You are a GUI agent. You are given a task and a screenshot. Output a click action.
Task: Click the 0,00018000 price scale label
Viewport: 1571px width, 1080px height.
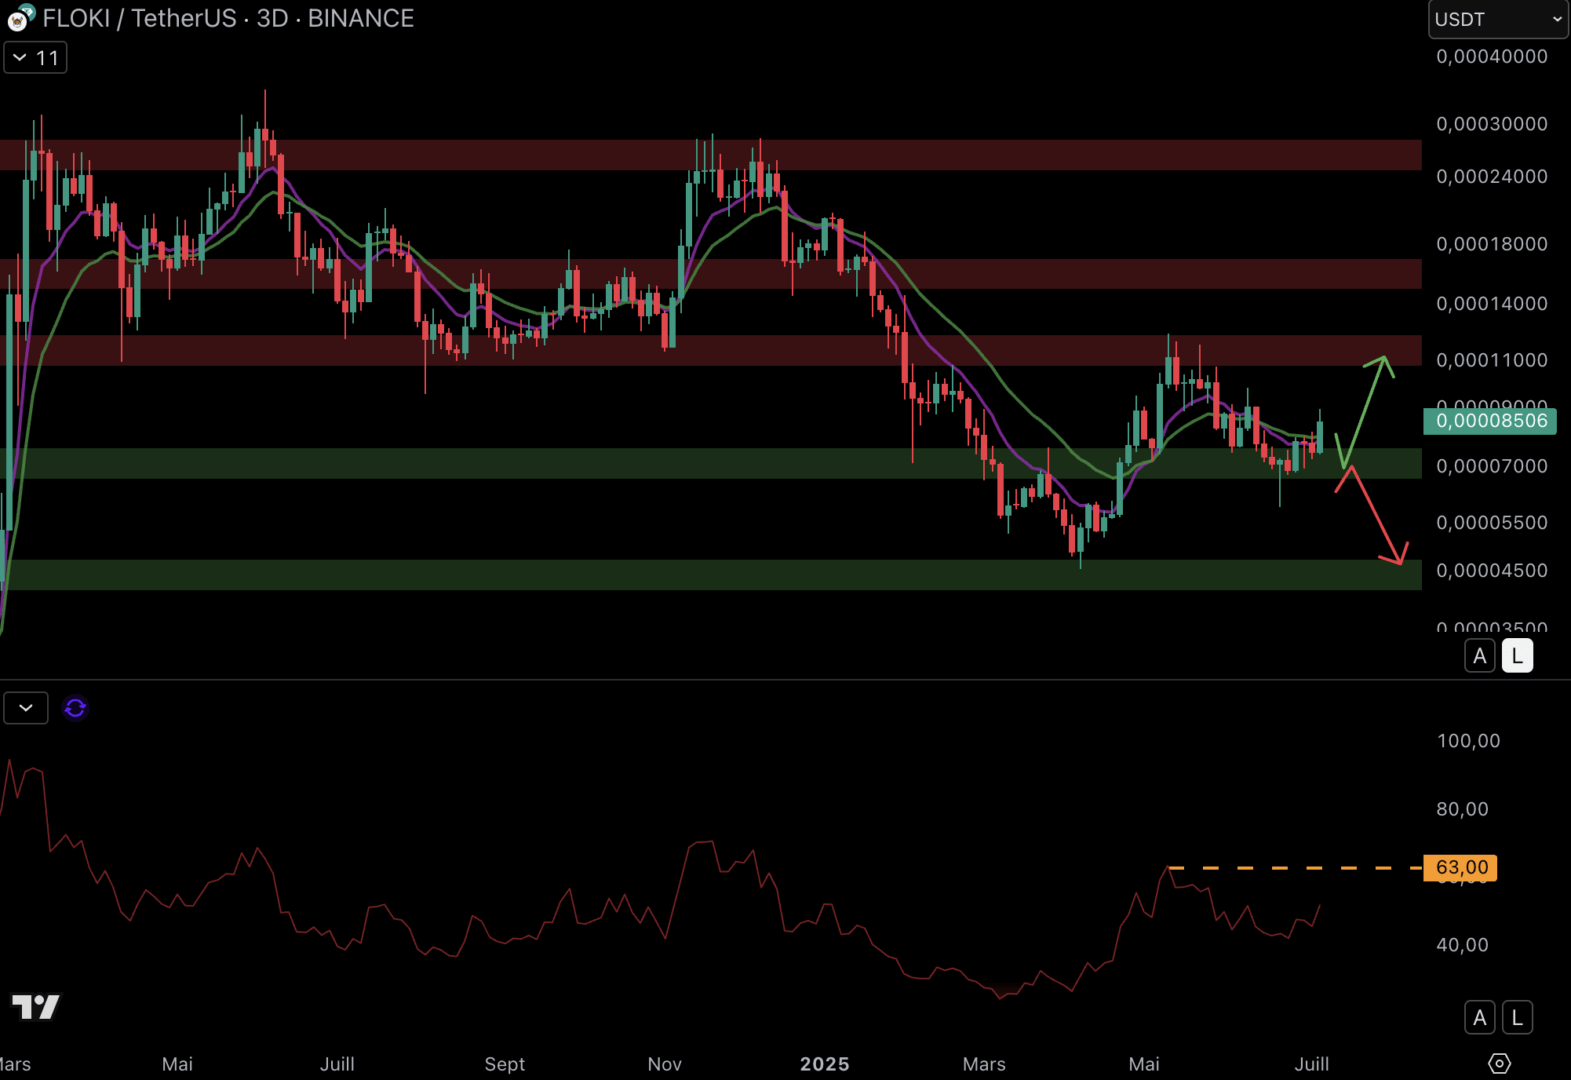1492,244
